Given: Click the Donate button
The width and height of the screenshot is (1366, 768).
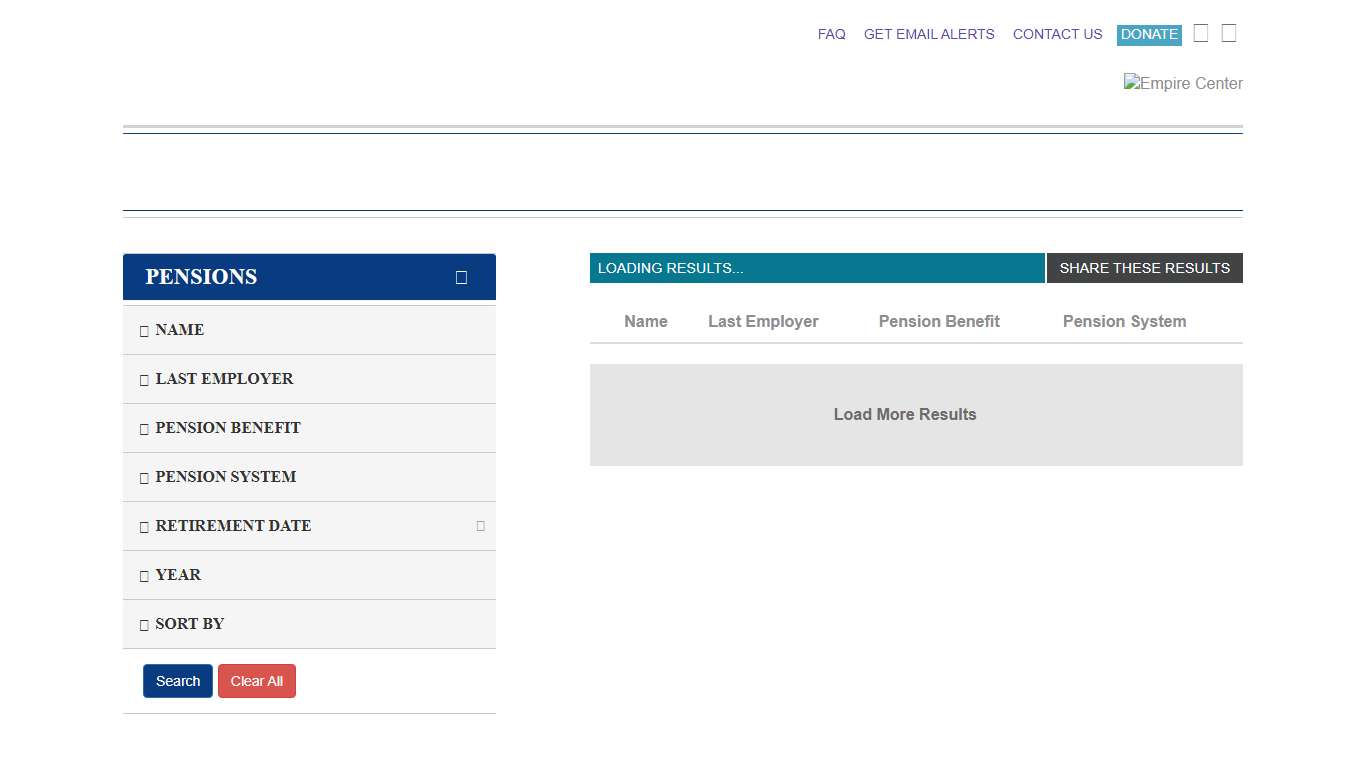Looking at the screenshot, I should click(x=1149, y=35).
